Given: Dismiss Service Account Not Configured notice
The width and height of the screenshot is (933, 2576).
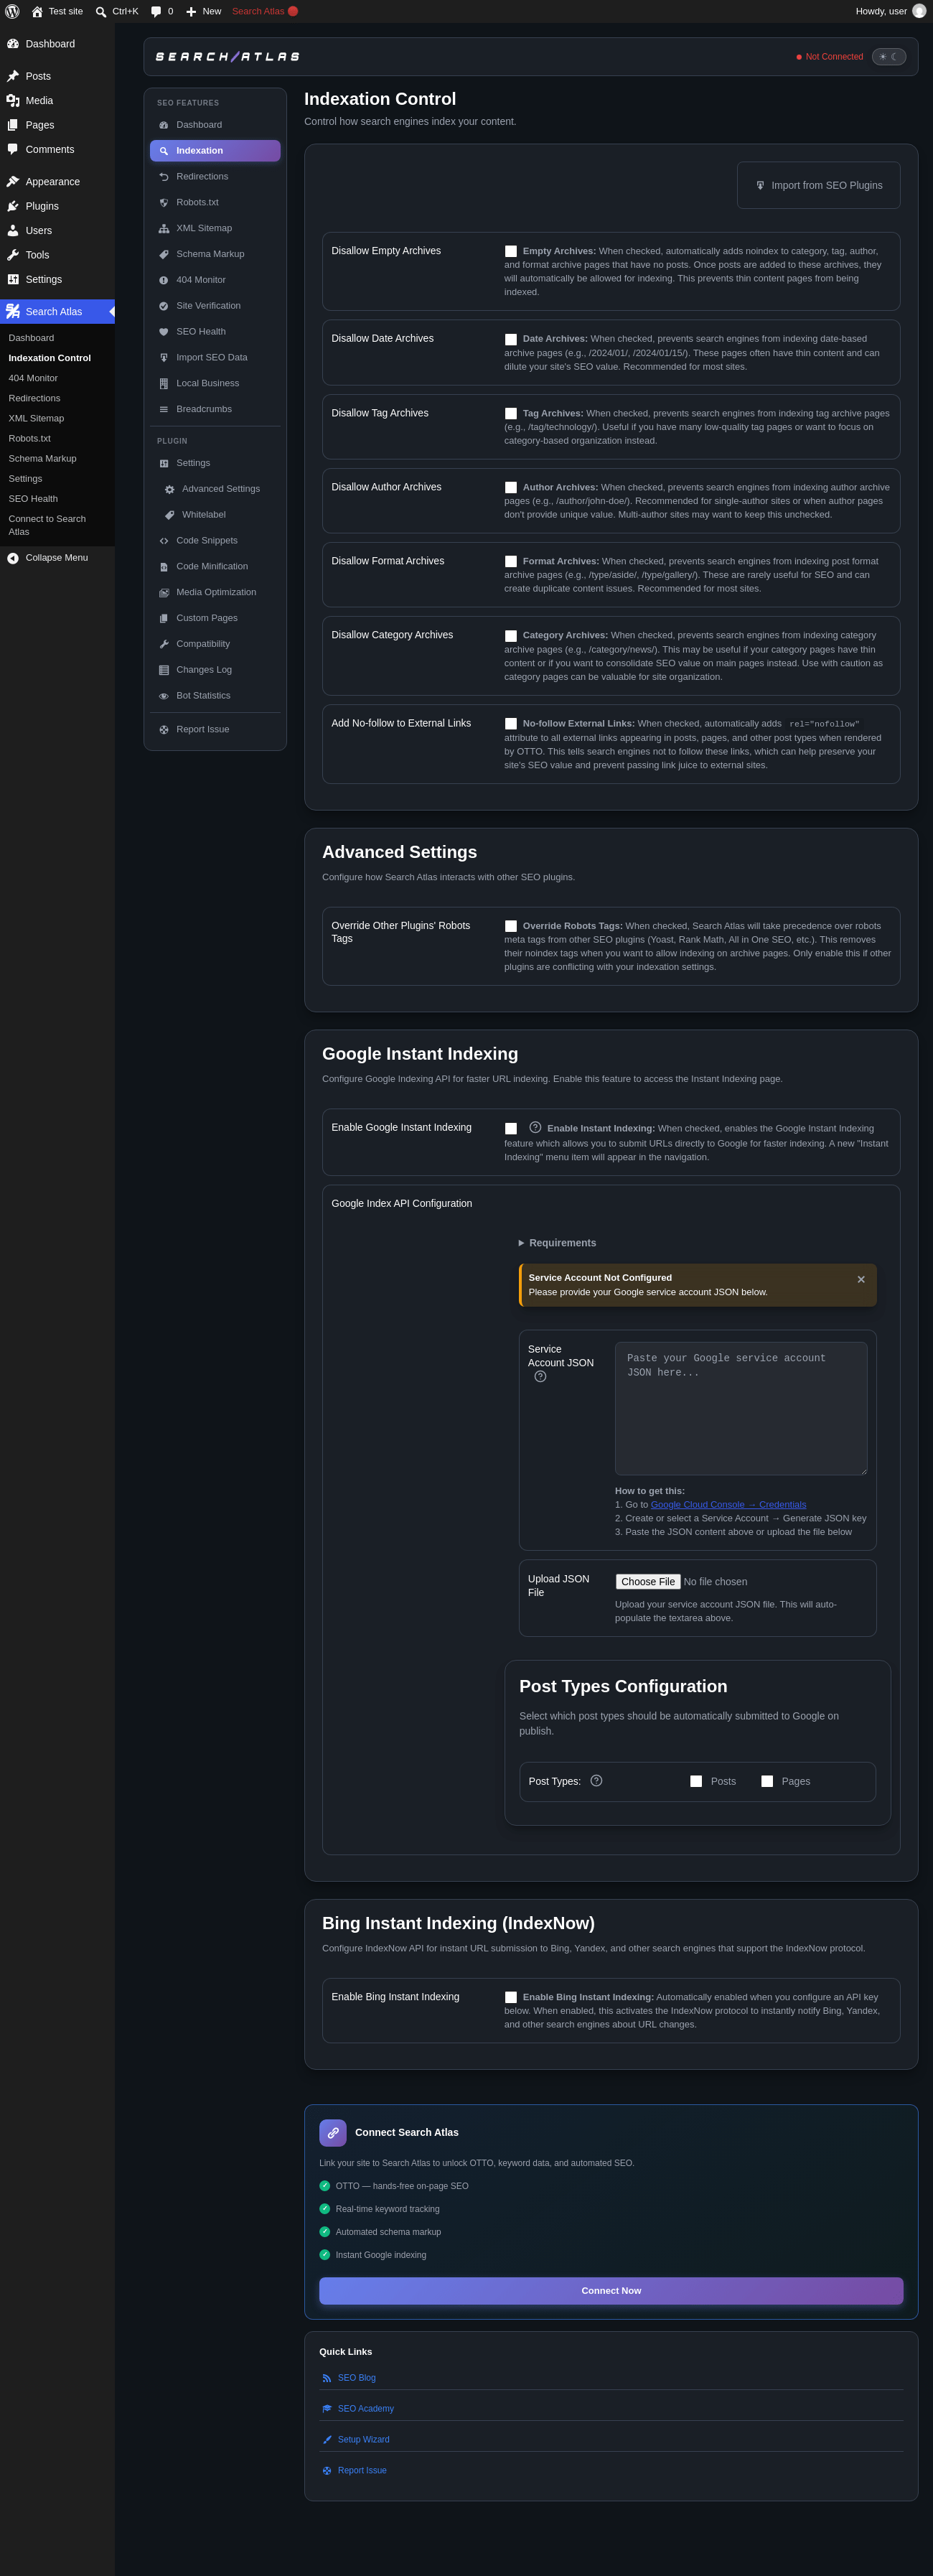Looking at the screenshot, I should 861,1280.
